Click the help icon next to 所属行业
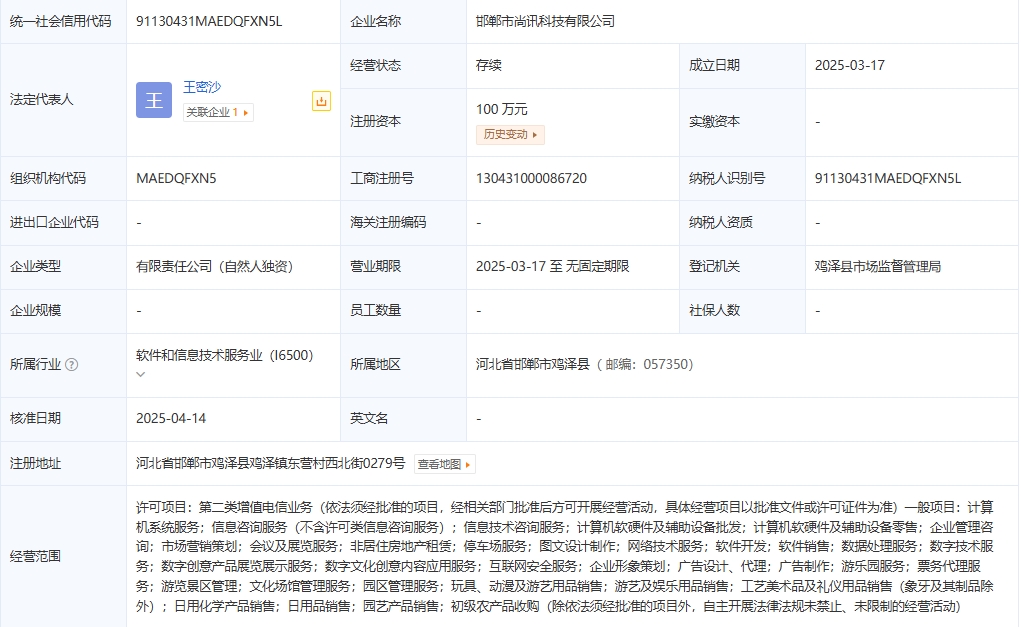1022x627 pixels. 71,365
